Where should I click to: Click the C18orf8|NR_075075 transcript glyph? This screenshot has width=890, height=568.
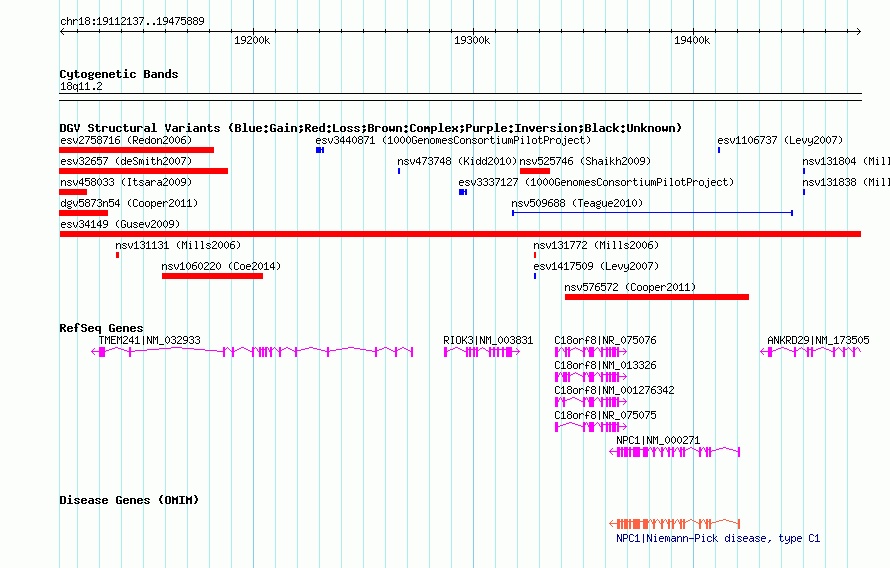click(x=591, y=427)
